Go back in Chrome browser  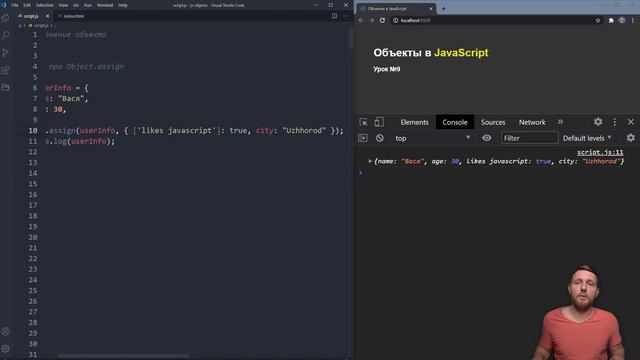coord(361,20)
